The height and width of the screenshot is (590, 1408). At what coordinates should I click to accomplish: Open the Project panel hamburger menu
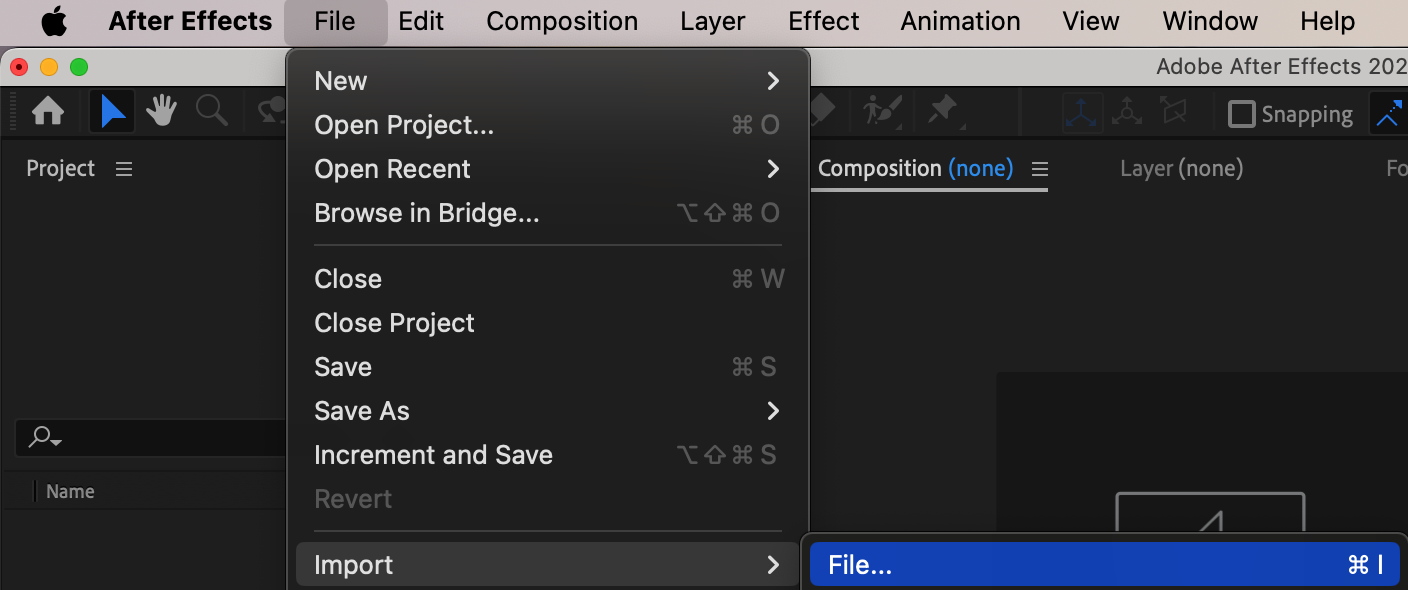point(124,169)
